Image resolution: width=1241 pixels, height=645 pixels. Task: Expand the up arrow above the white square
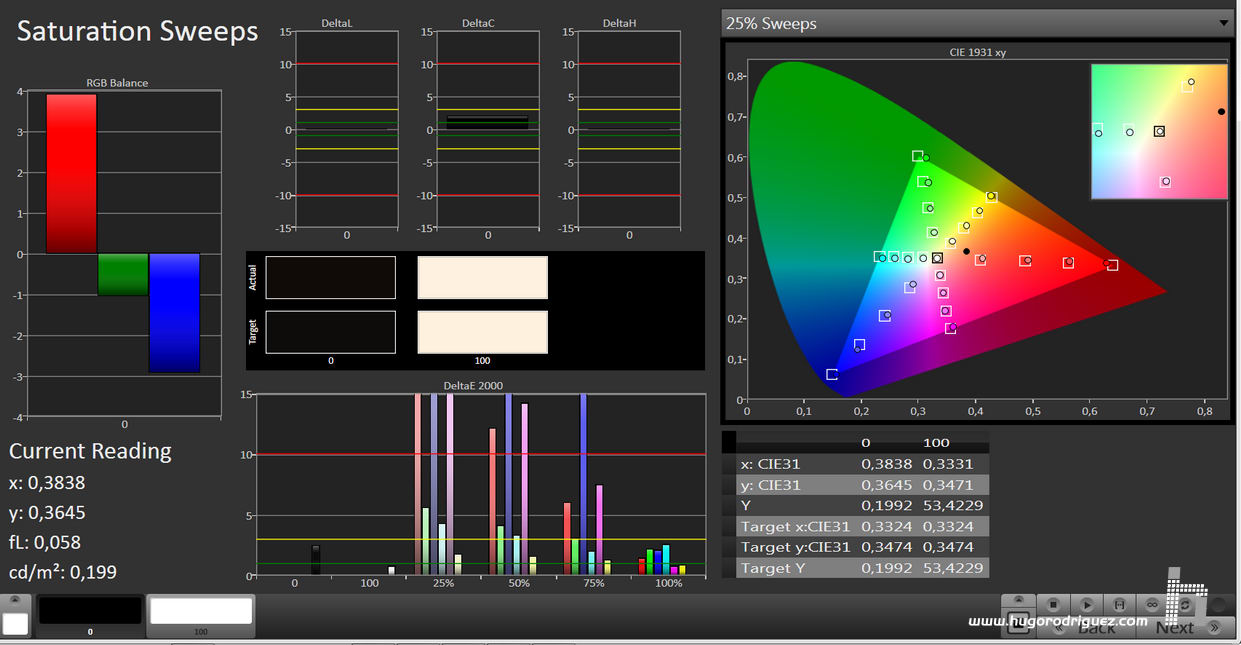[x=16, y=601]
